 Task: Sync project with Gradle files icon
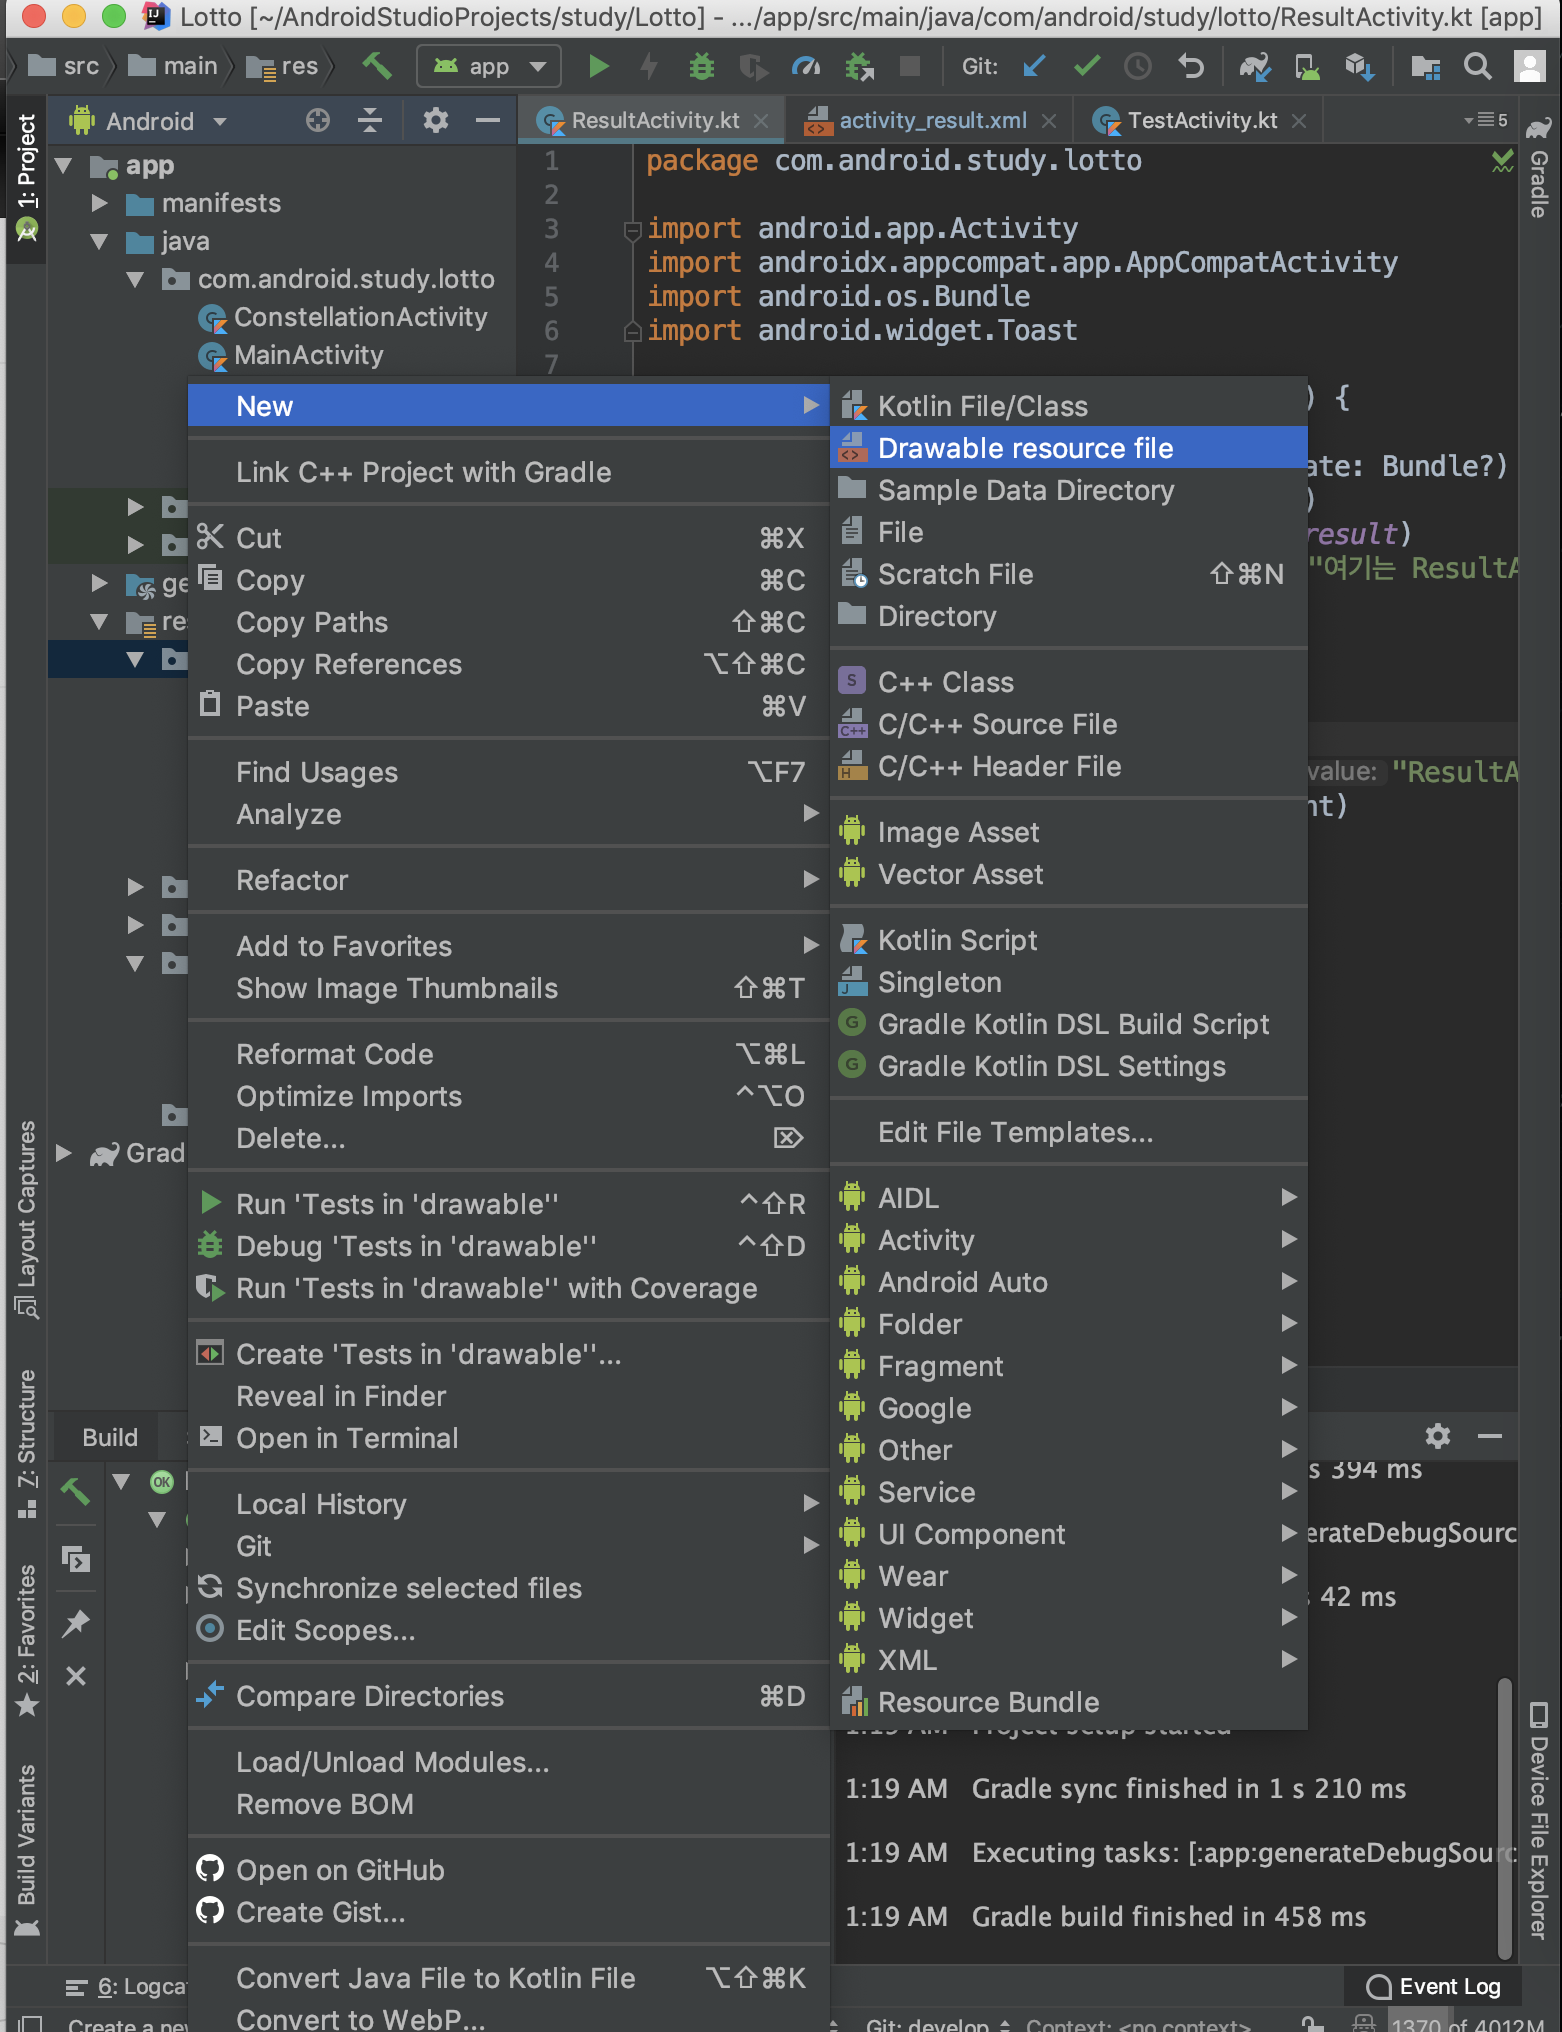click(1254, 67)
